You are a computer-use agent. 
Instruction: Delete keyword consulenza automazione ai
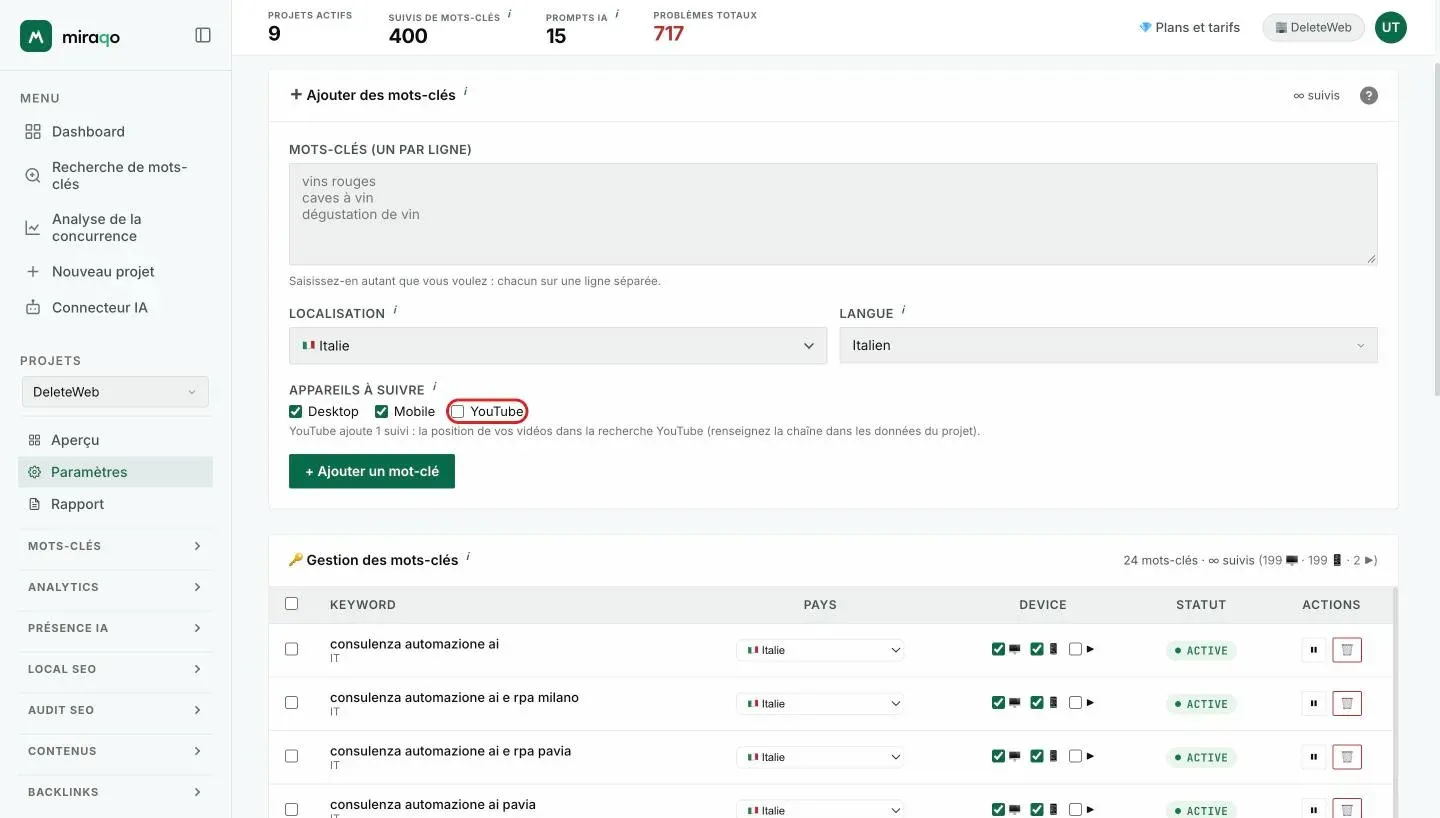(x=1347, y=650)
